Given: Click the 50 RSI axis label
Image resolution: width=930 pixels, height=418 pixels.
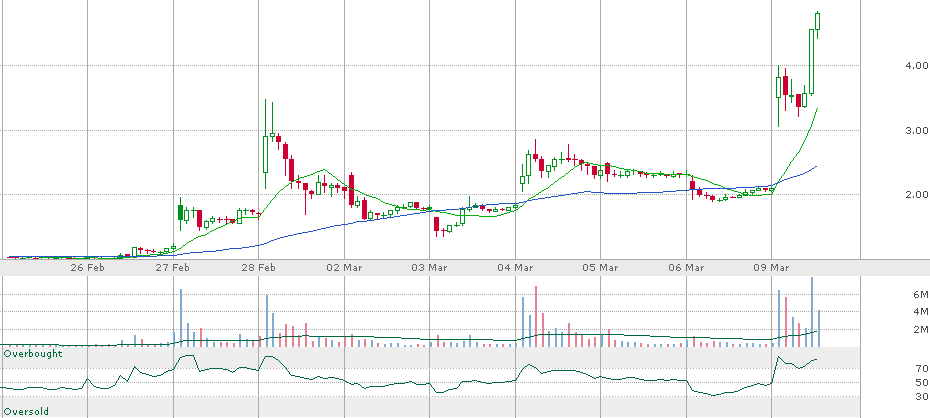Looking at the screenshot, I should (x=922, y=382).
